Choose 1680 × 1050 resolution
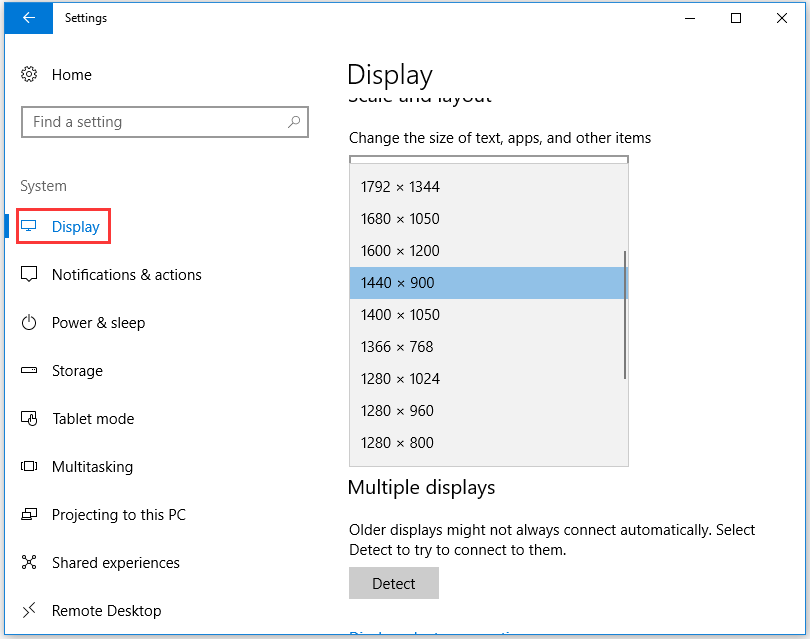 [x=489, y=219]
